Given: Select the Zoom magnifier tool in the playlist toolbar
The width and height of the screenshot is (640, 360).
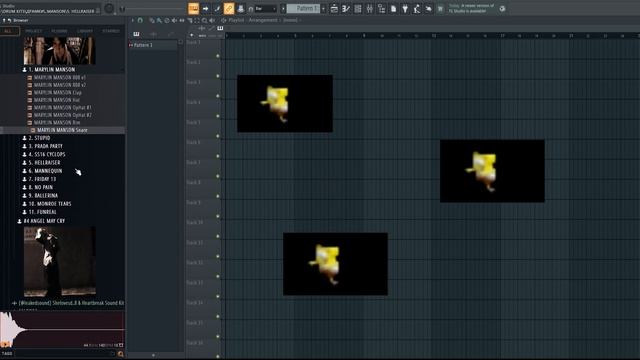Looking at the screenshot, I should (x=204, y=20).
